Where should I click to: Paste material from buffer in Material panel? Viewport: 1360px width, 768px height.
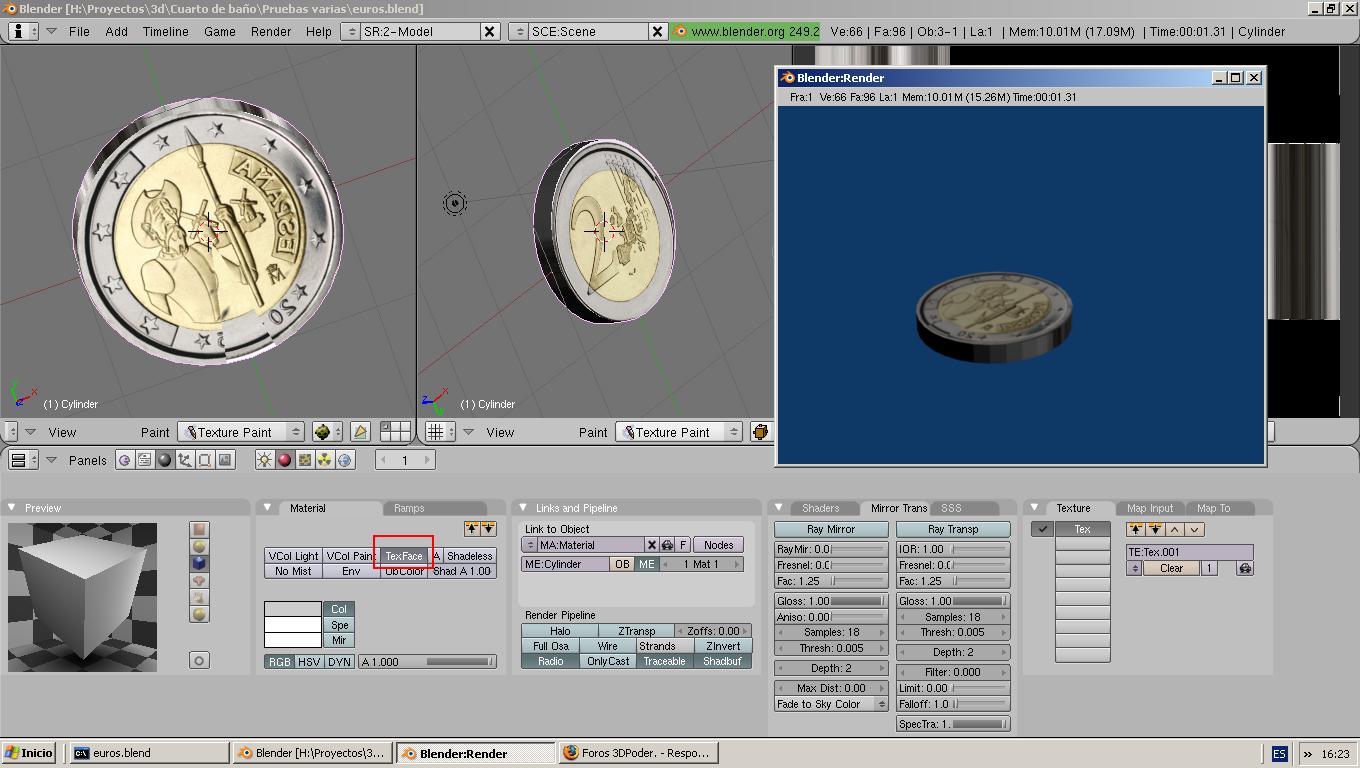pyautogui.click(x=488, y=529)
